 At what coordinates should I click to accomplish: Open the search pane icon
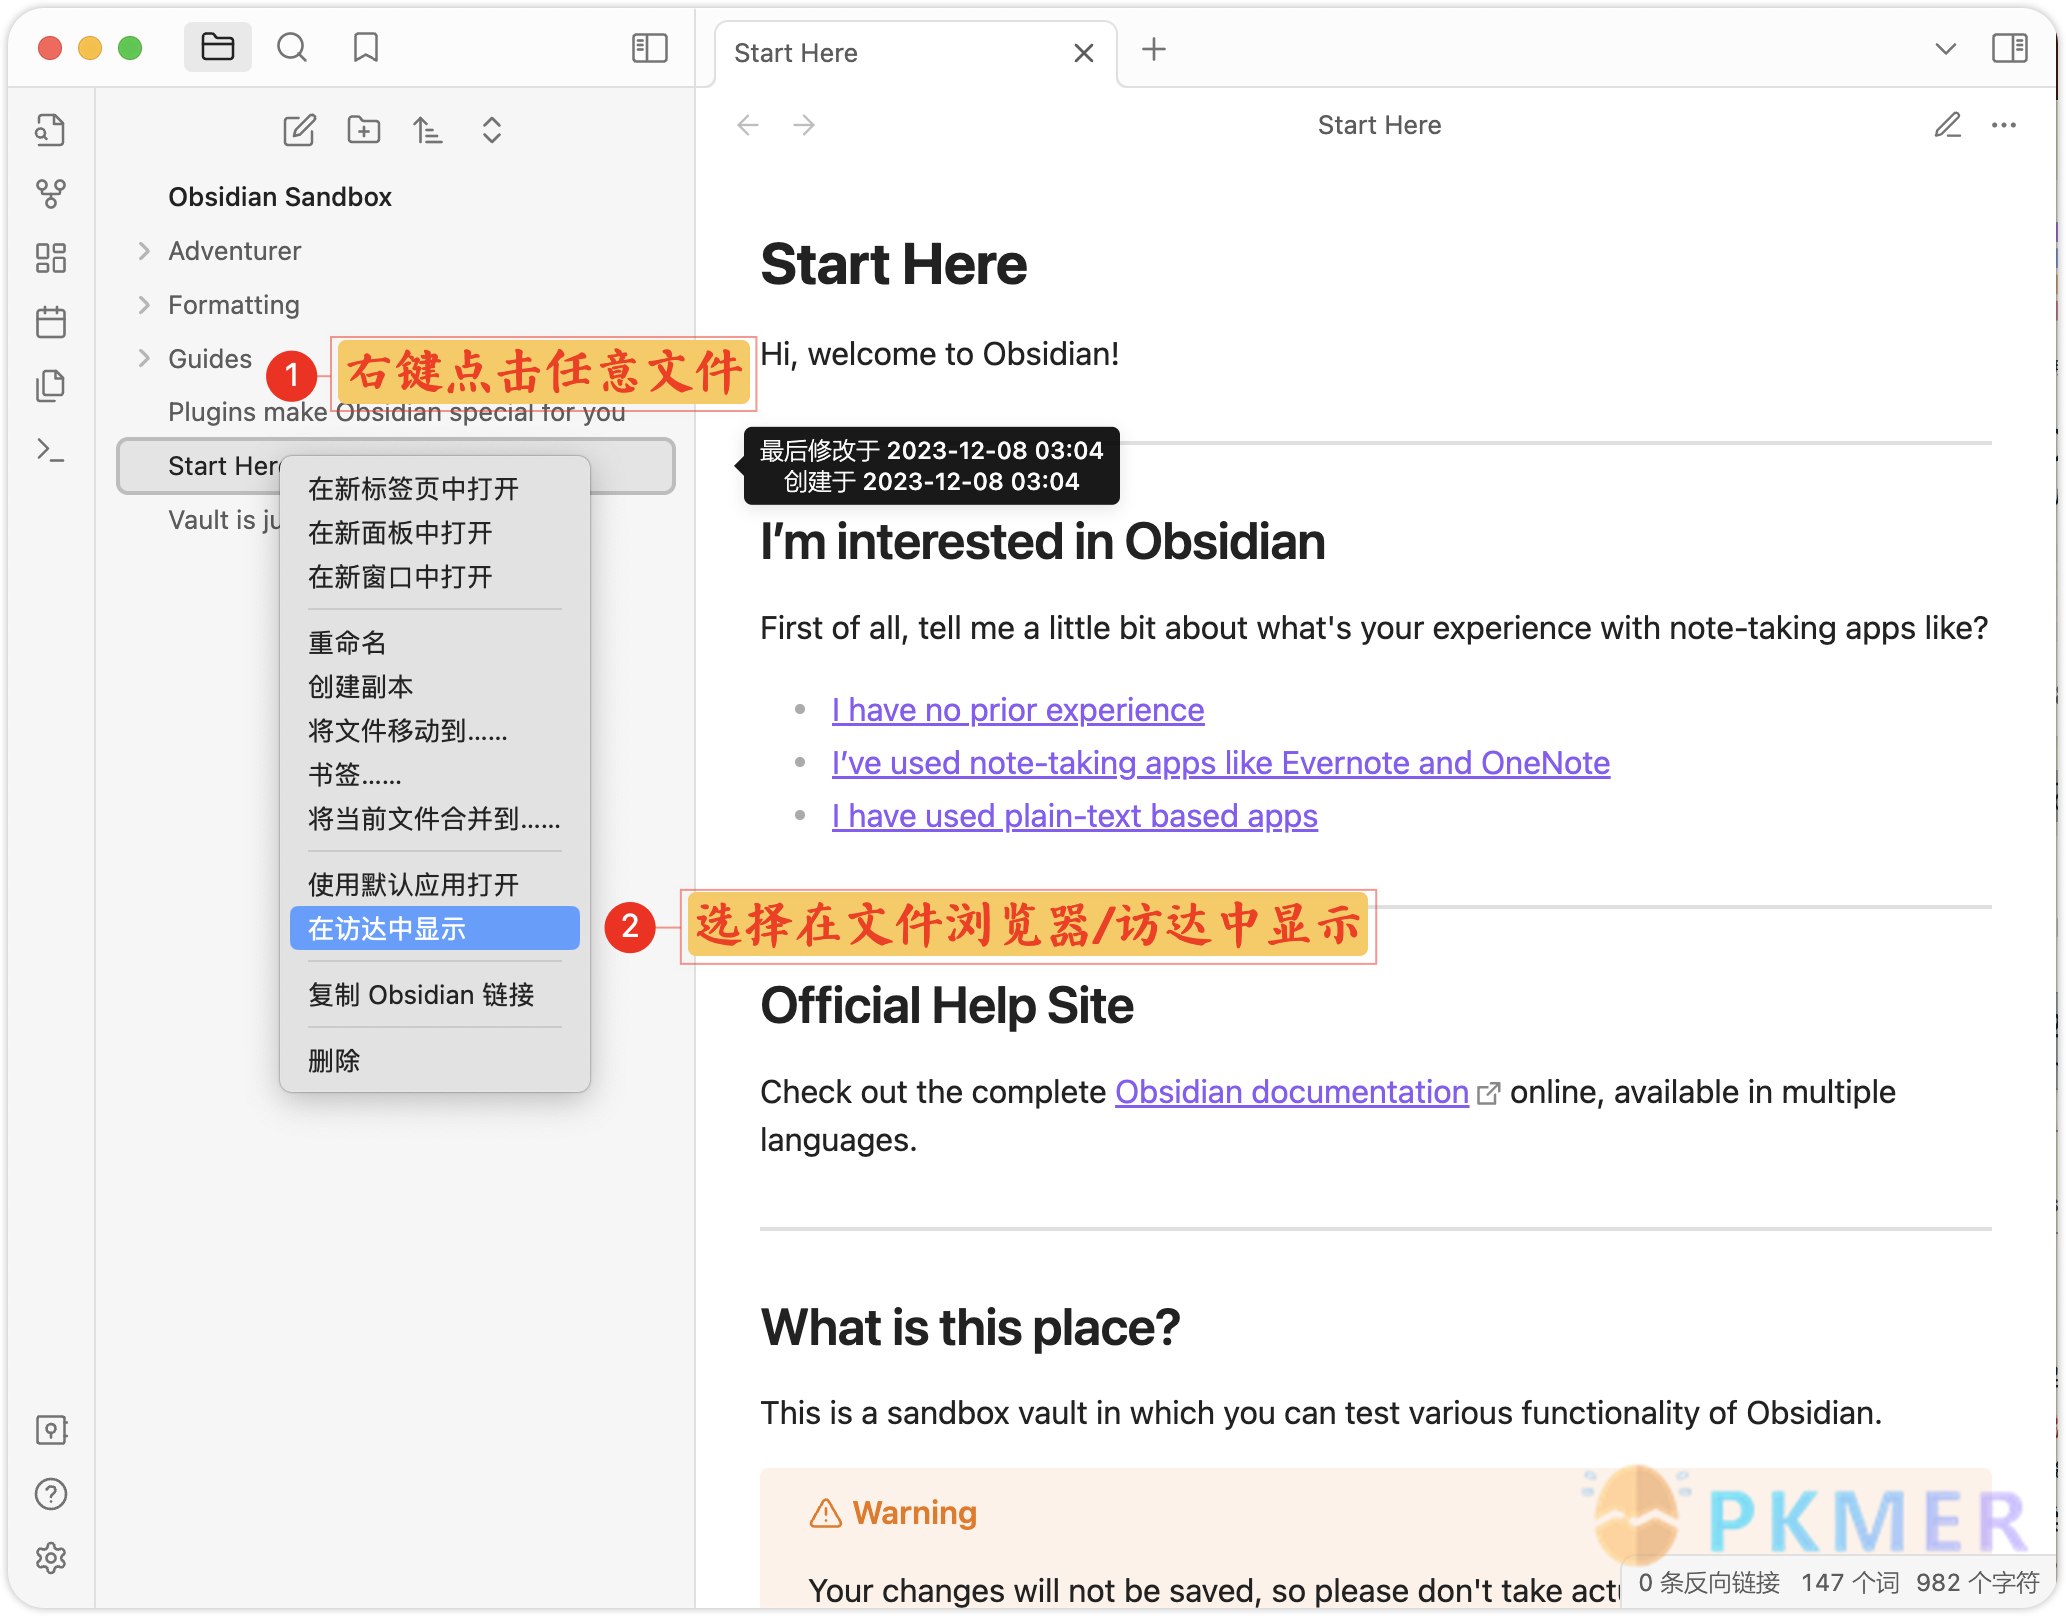(x=292, y=48)
